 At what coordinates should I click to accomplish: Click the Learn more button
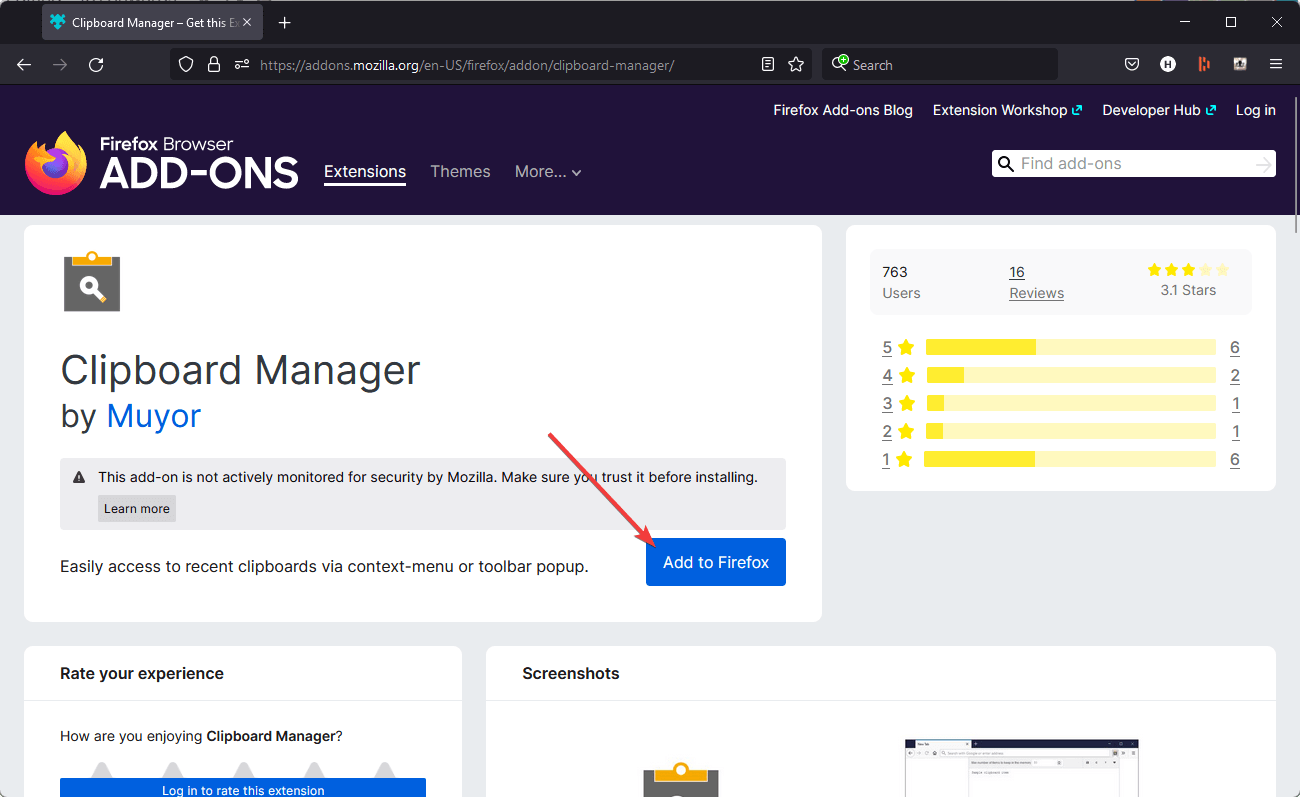pos(137,508)
